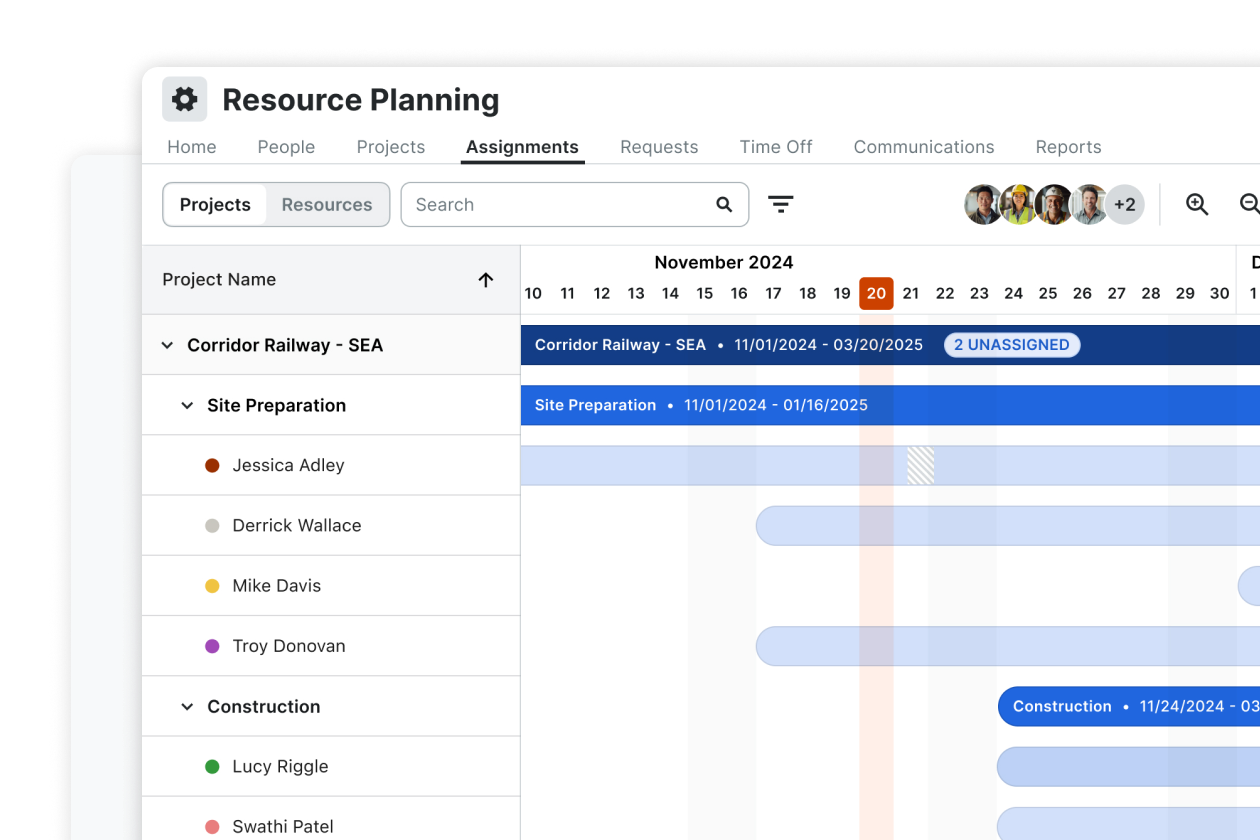This screenshot has height=840, width=1260.
Task: Open the +2 more users badge
Action: pos(1125,205)
